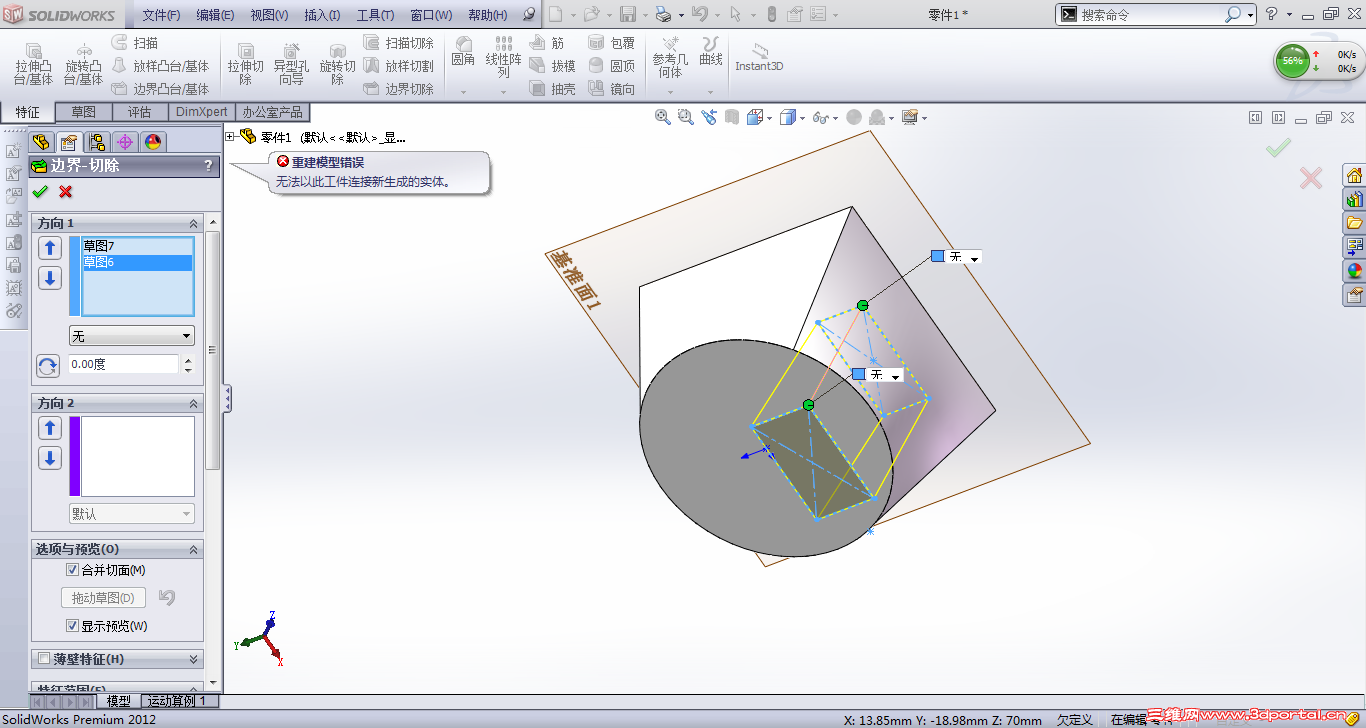The width and height of the screenshot is (1366, 728).
Task: Open the 方向 2 默认 dropdown
Action: tap(132, 514)
